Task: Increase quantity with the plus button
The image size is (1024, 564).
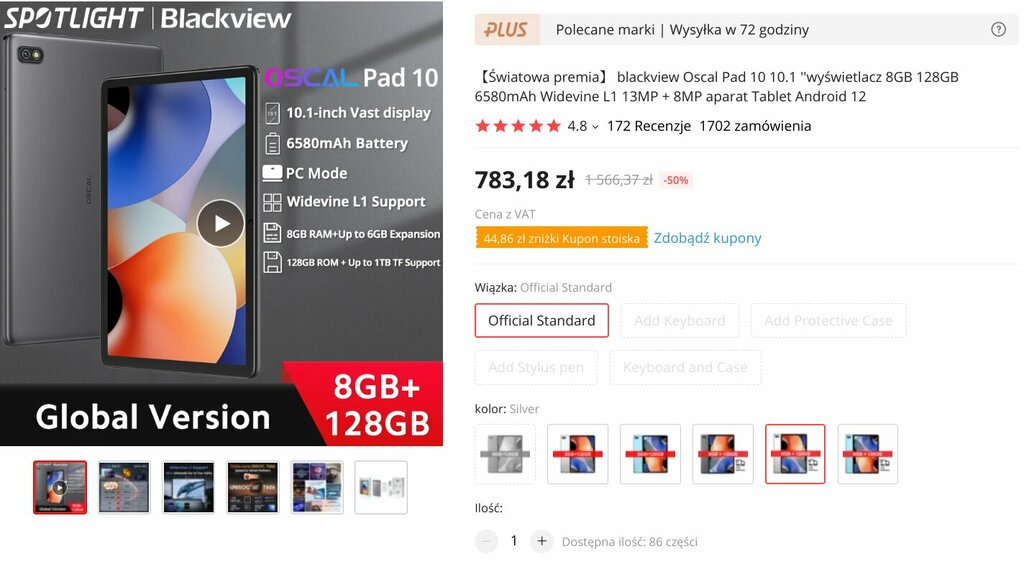Action: (x=541, y=541)
